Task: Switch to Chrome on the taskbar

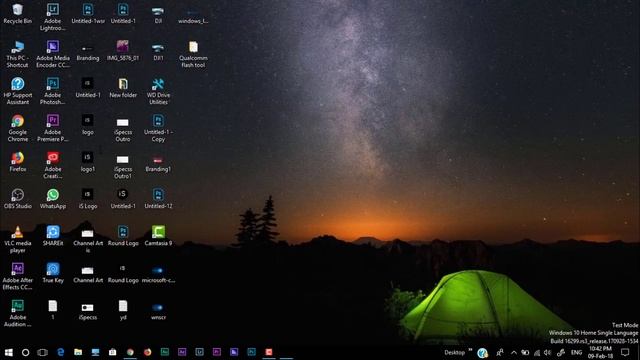Action: pos(130,352)
